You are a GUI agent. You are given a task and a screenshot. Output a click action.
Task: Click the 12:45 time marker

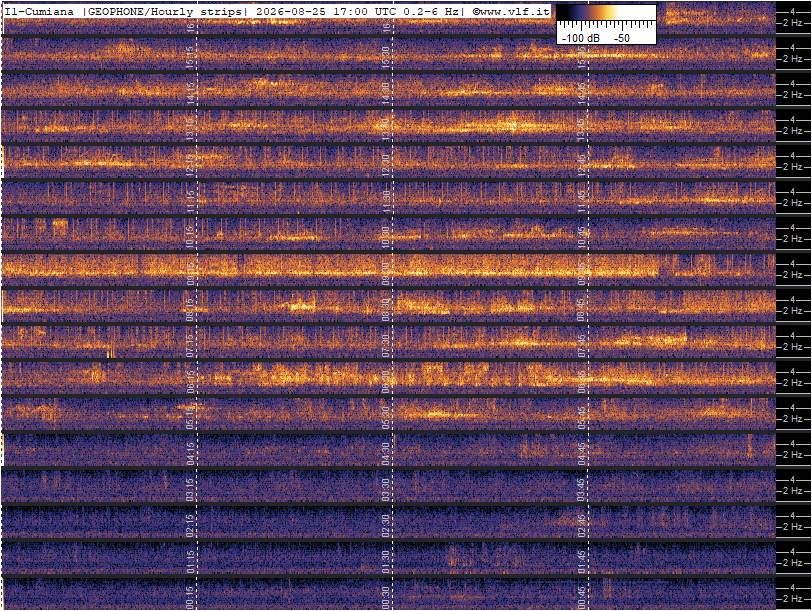(582, 165)
